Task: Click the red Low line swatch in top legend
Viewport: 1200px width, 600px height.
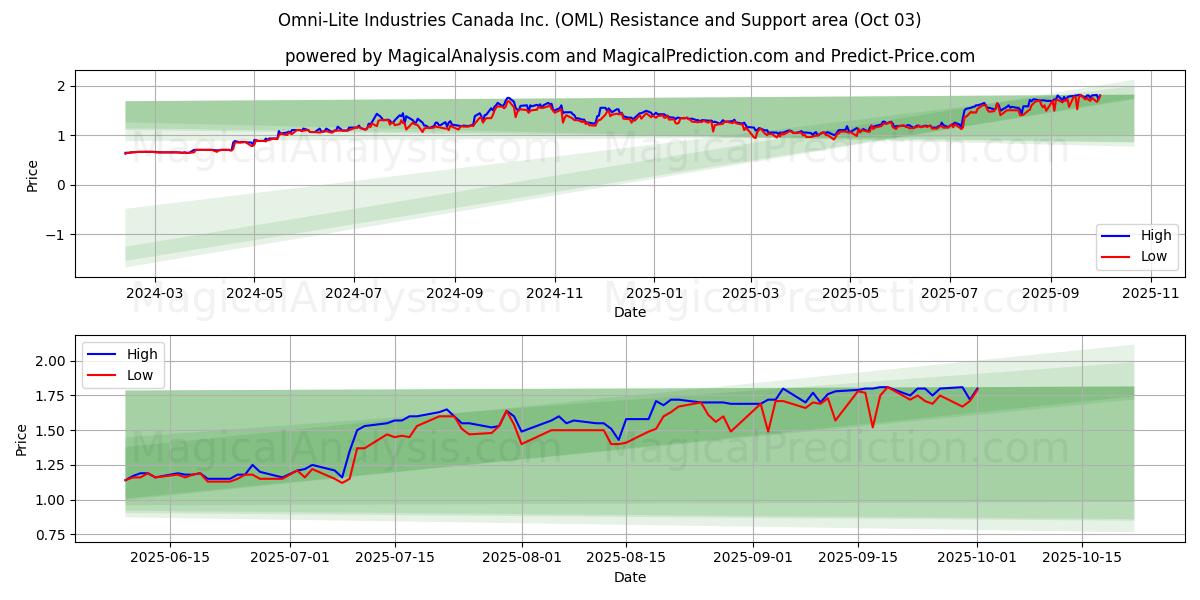Action: 1116,256
